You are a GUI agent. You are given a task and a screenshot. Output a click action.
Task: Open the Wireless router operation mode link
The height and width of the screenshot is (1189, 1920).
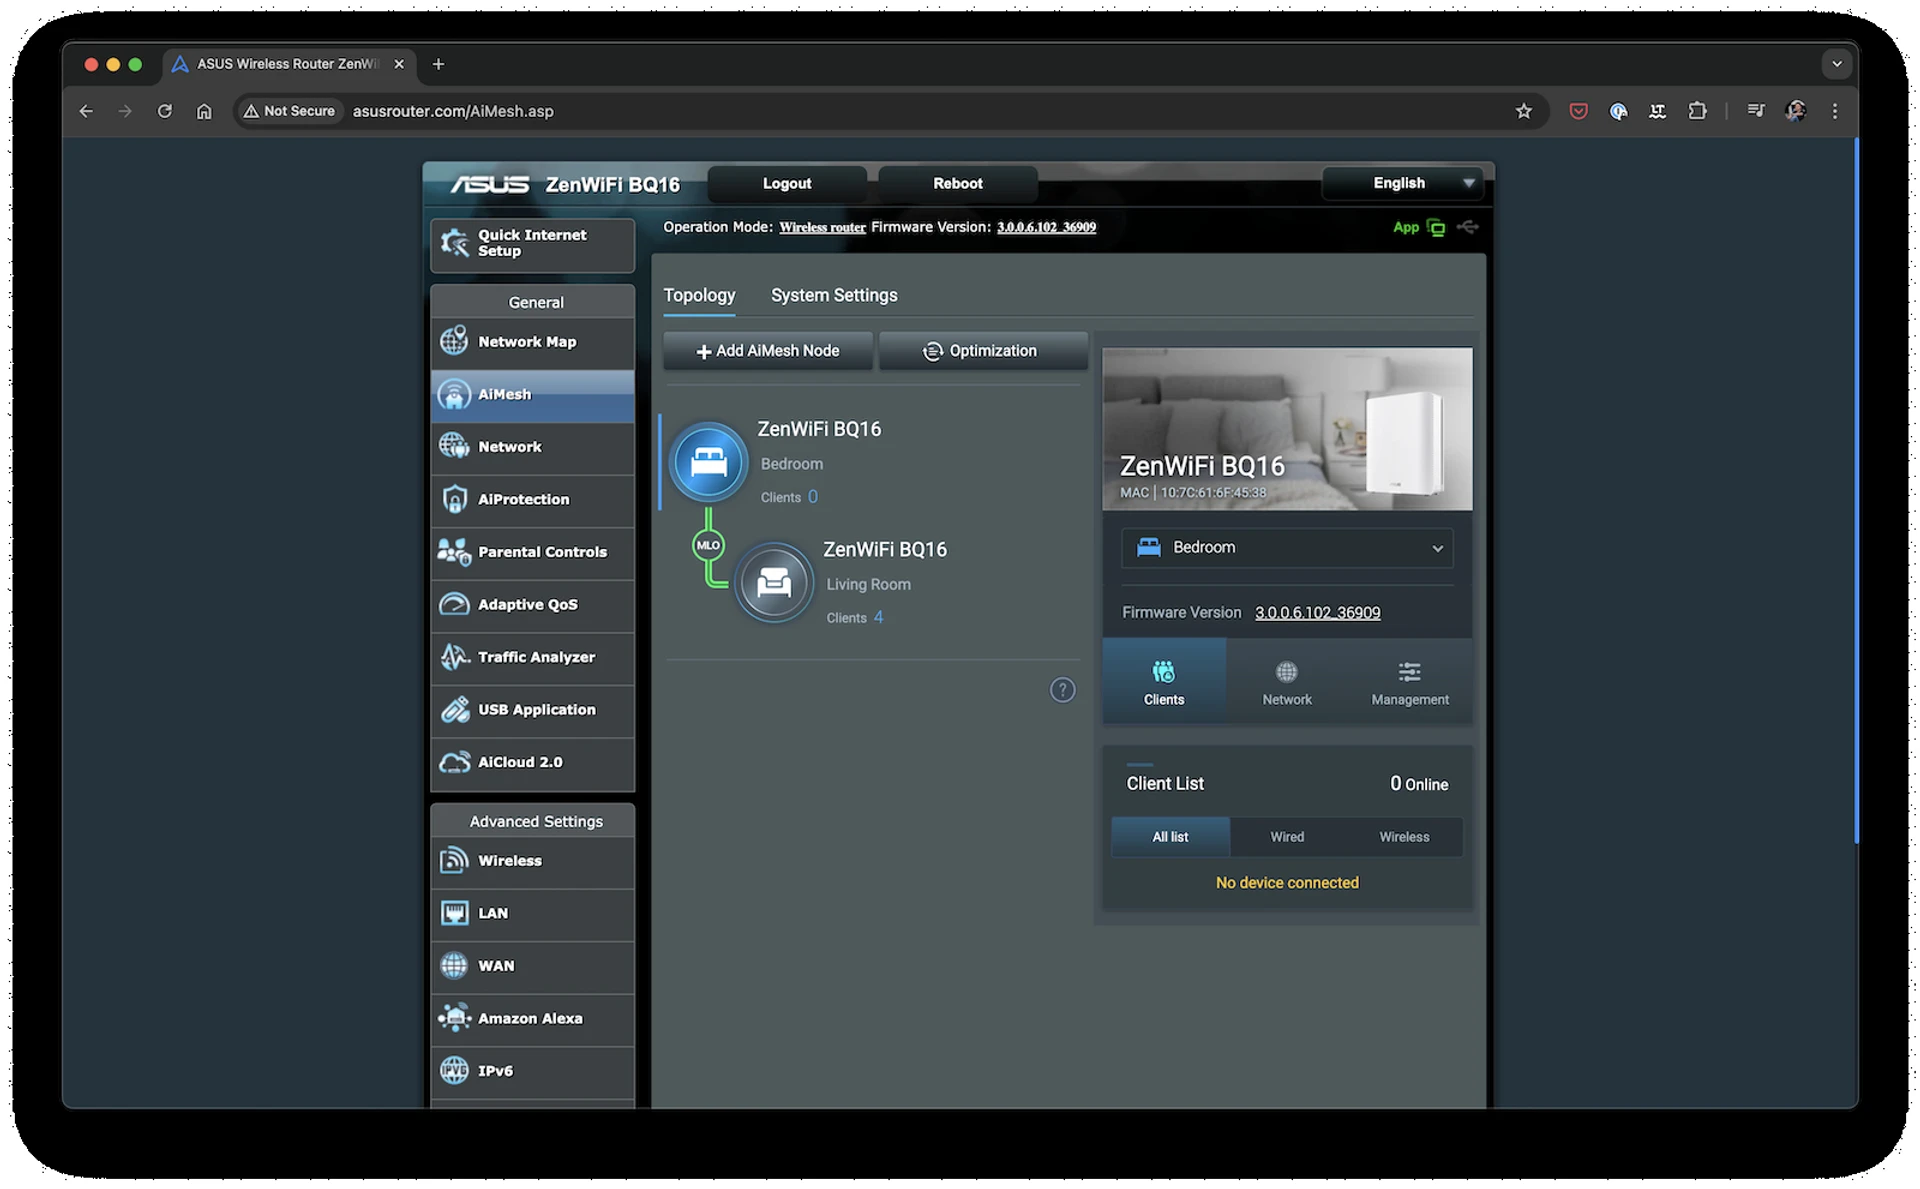point(822,228)
